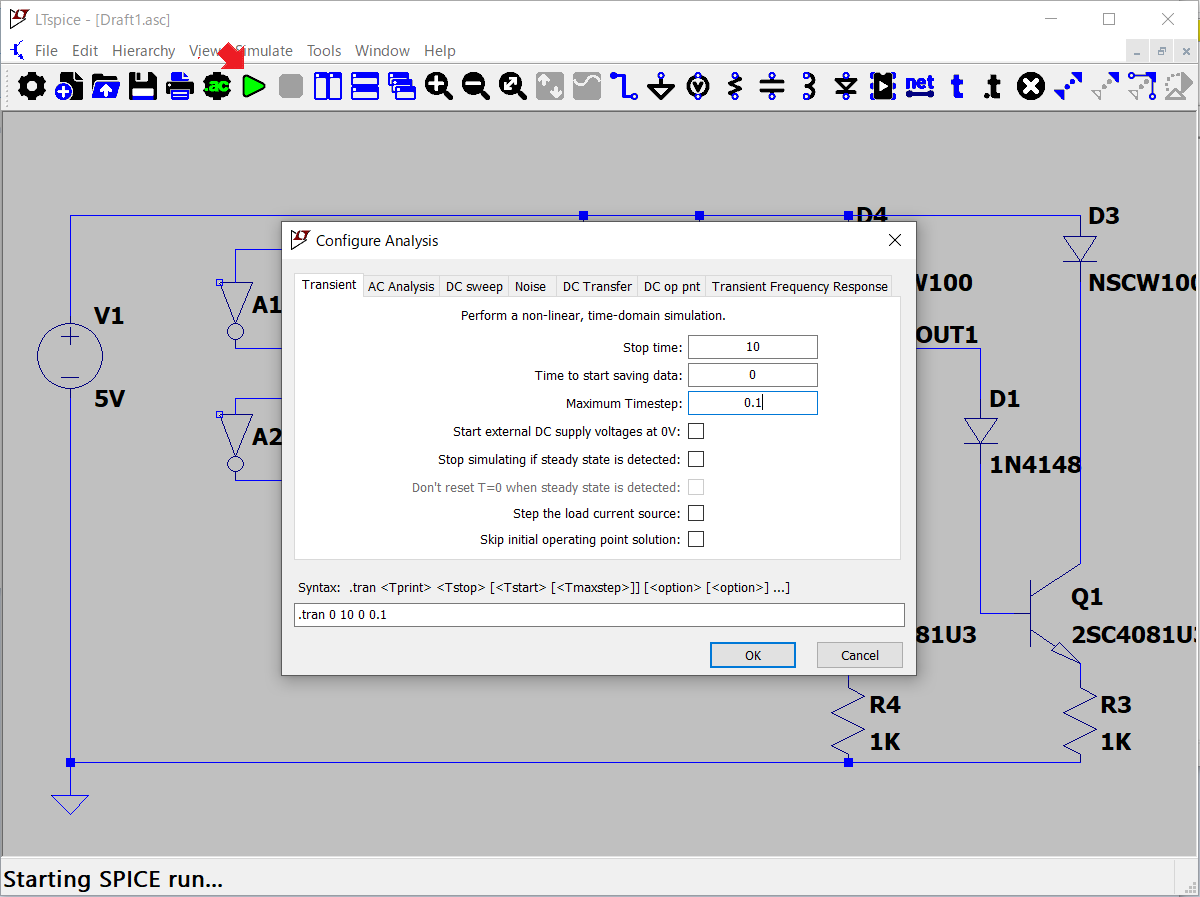Switch to the AC Analysis tab
The width and height of the screenshot is (1200, 897).
[401, 286]
